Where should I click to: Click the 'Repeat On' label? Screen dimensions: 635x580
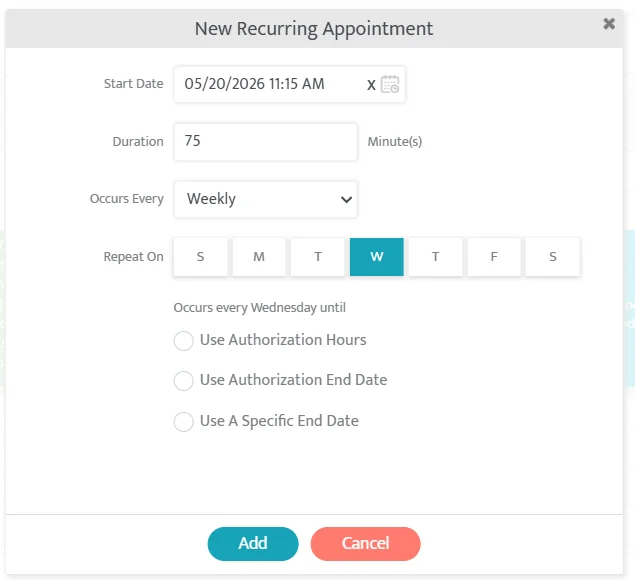click(134, 256)
